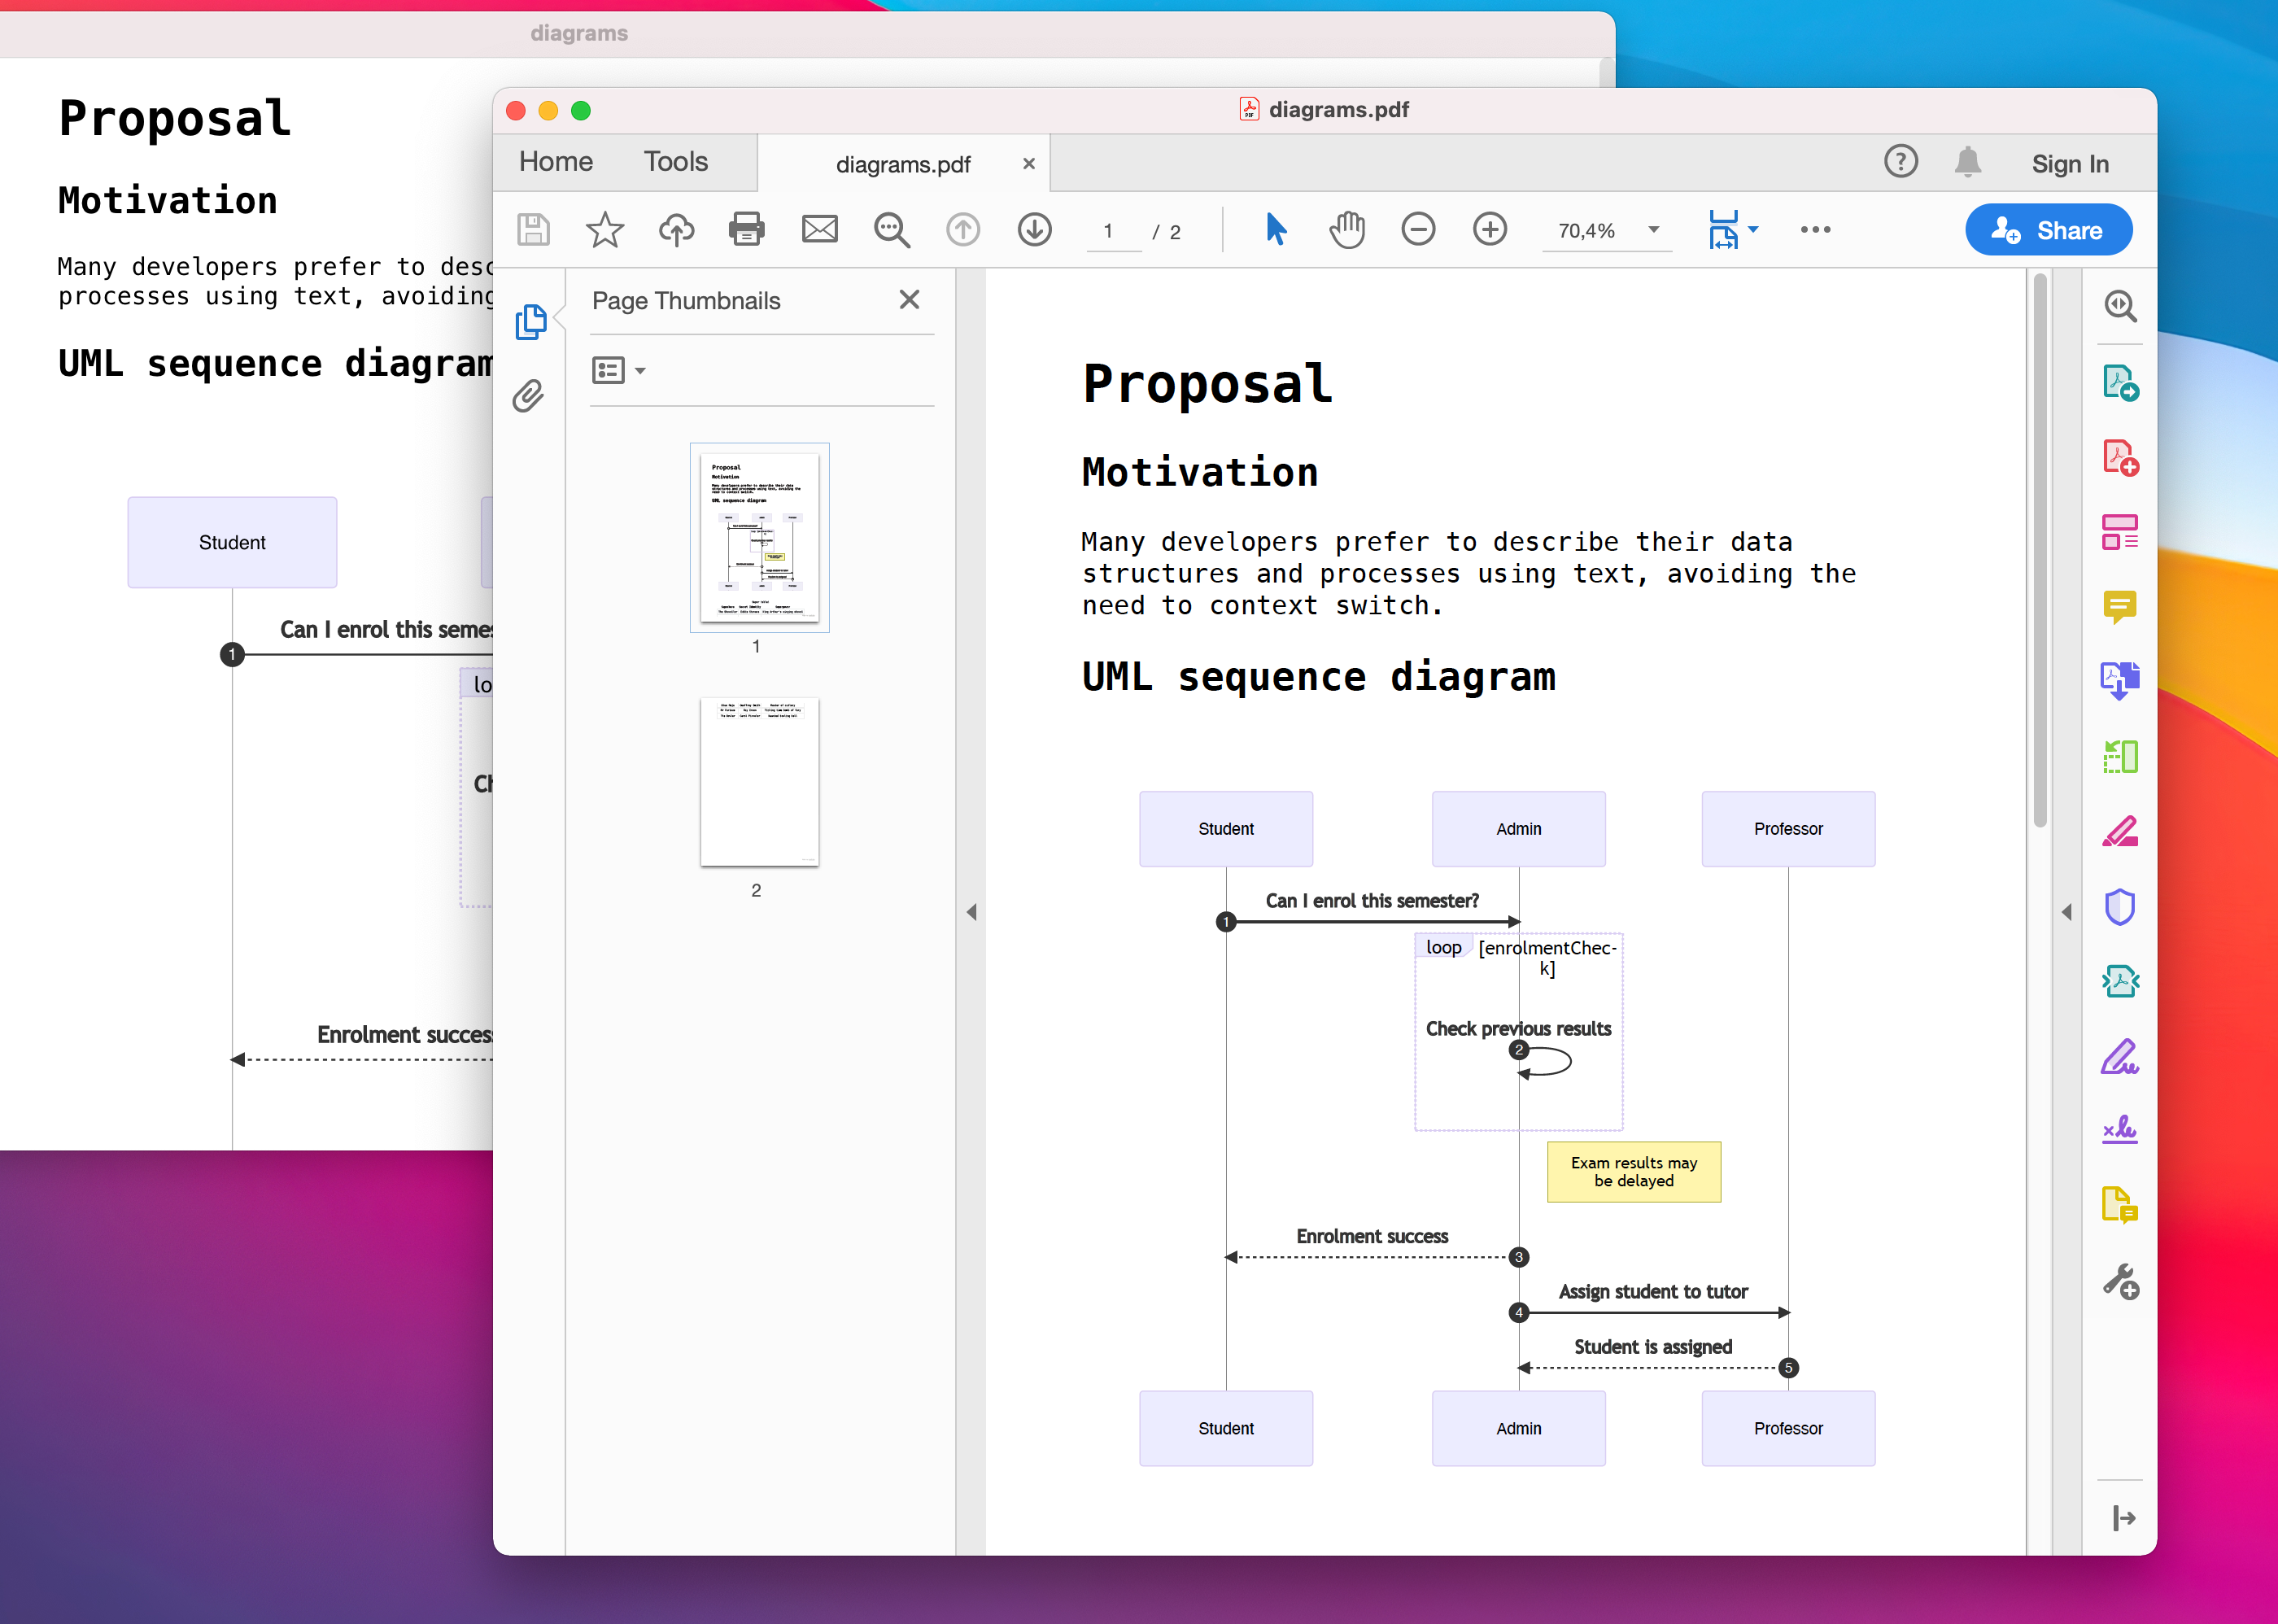Expand the fit page options dropdown
This screenshot has width=2278, height=1624.
(1754, 230)
